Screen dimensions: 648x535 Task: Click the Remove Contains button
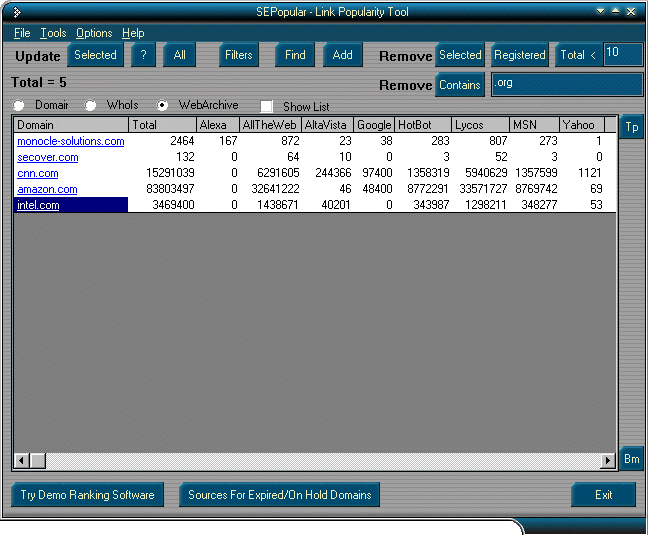[460, 85]
